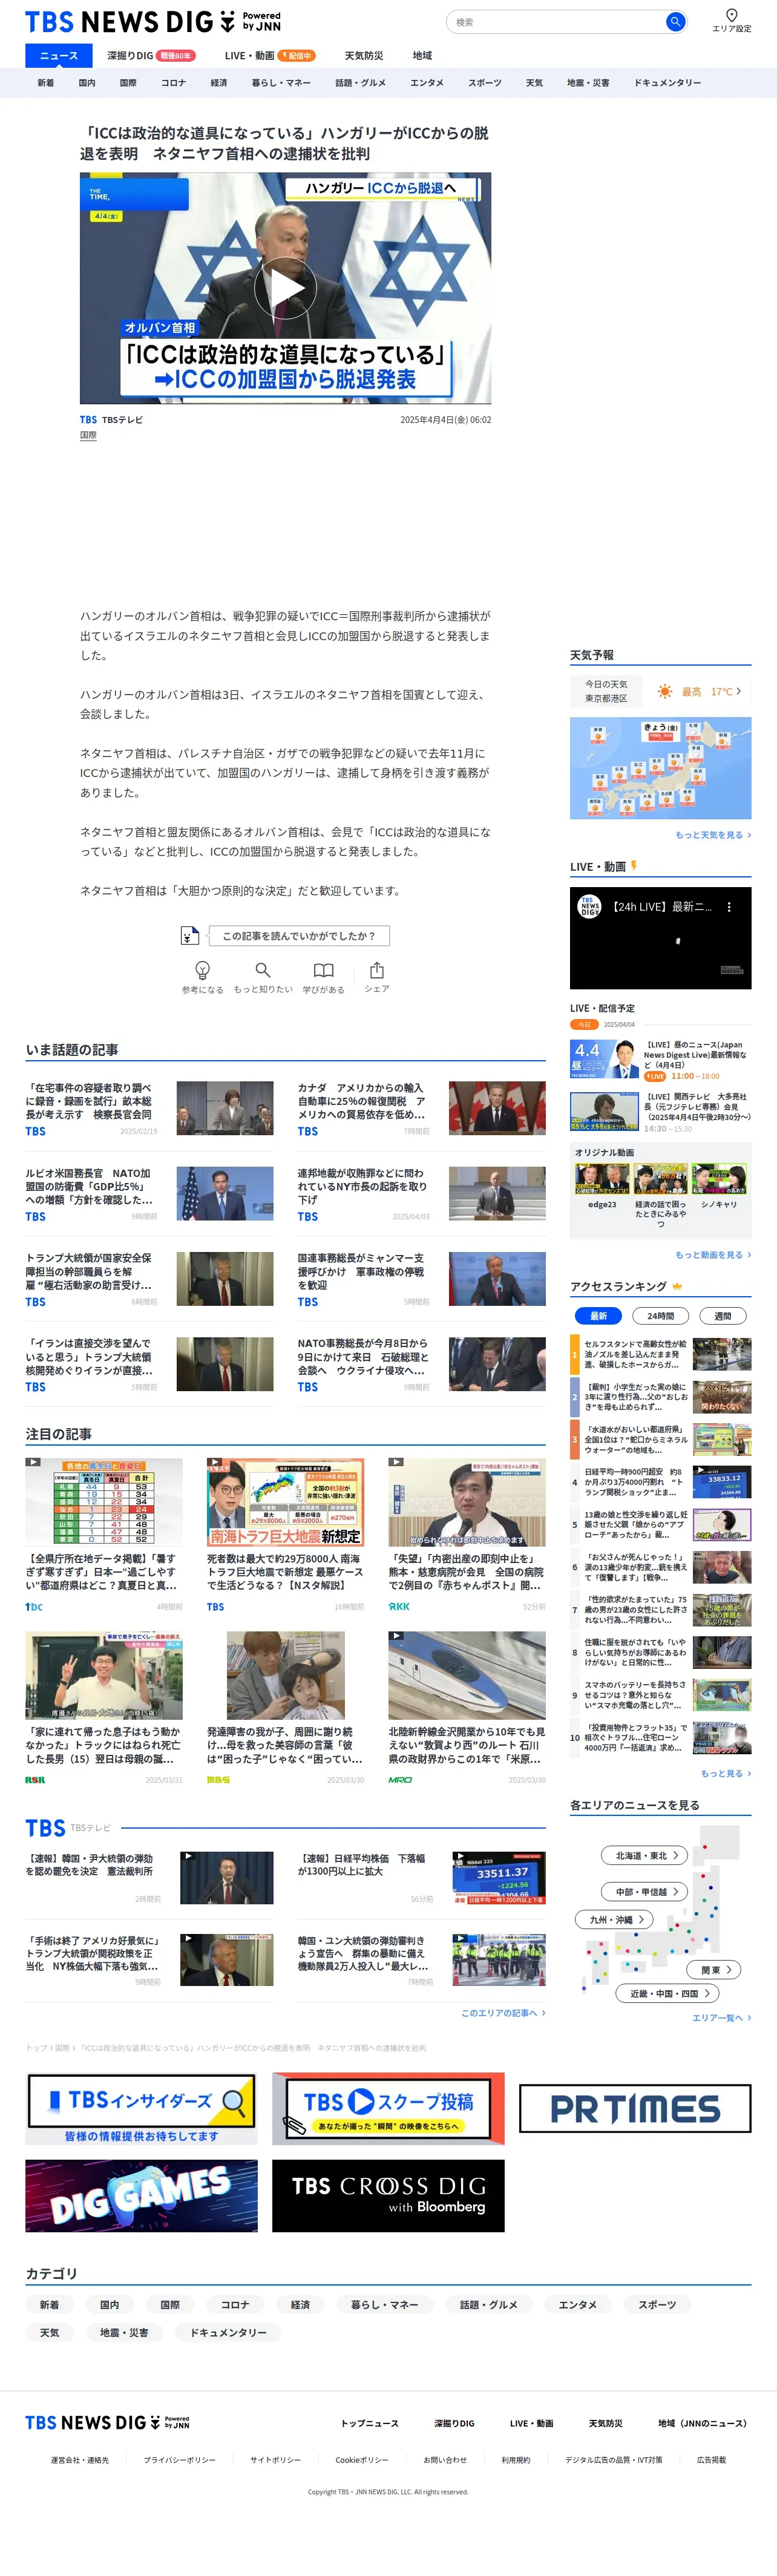777x2576 pixels.
Task: Open the edge23 original video thumbnail
Action: click(x=602, y=1179)
